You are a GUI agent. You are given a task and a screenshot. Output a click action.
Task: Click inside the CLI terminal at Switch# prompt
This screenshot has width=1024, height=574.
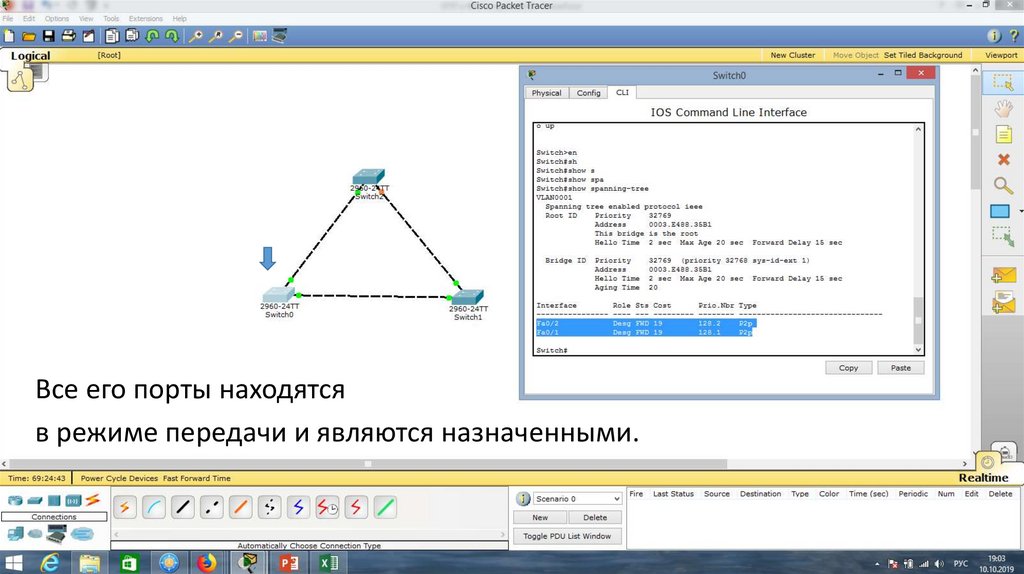tap(552, 351)
